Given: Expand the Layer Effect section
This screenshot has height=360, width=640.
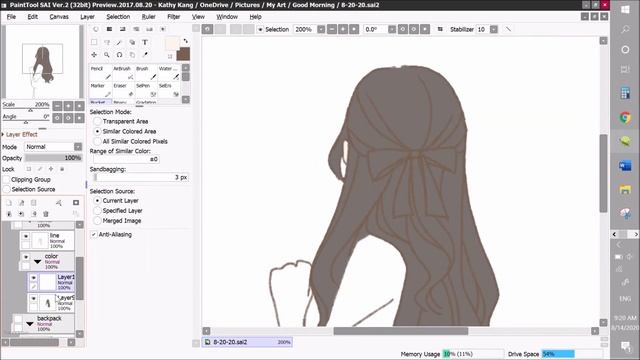Looking at the screenshot, I should (3, 134).
